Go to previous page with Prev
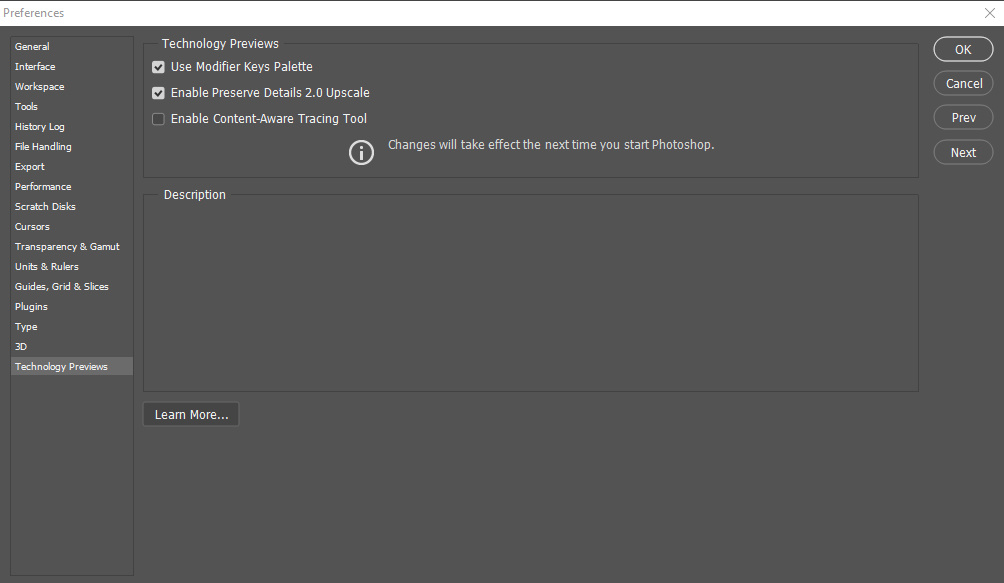The height and width of the screenshot is (583, 1004). coord(963,118)
